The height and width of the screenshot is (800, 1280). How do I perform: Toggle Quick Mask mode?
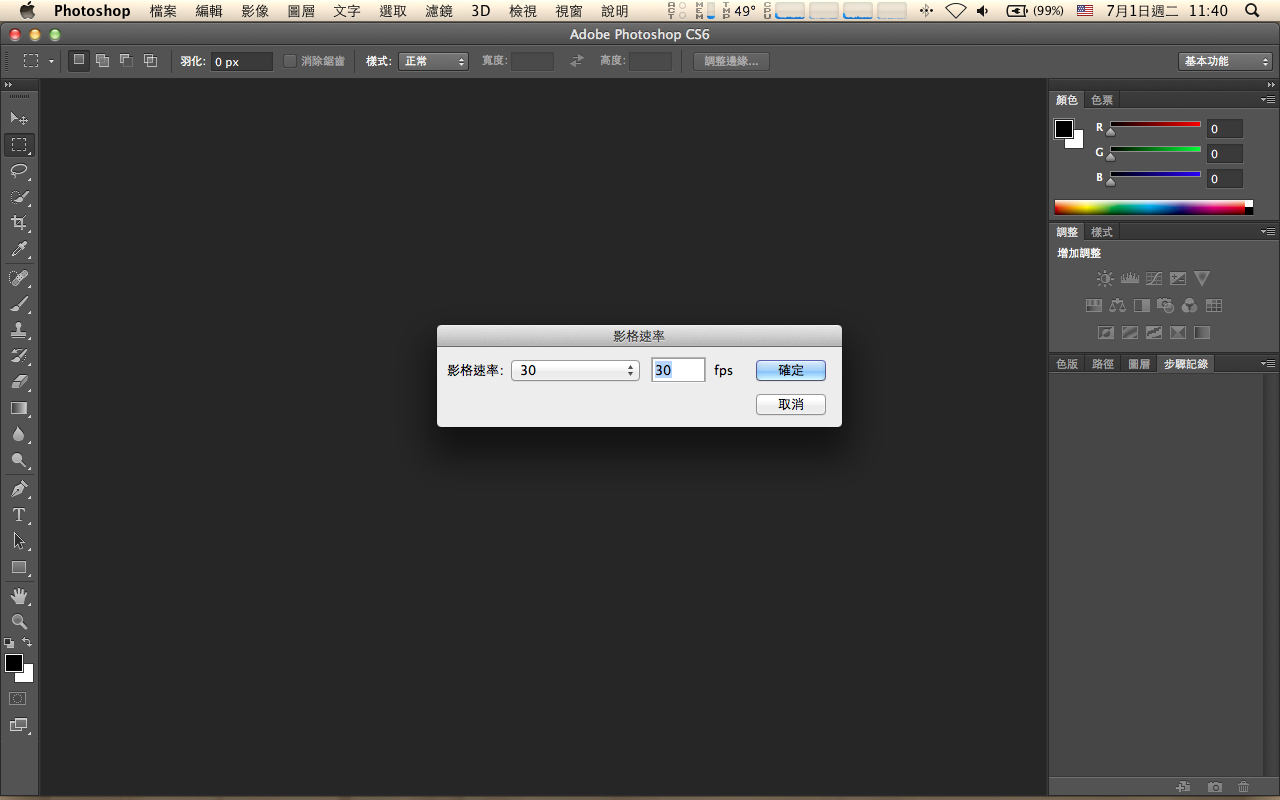pyautogui.click(x=18, y=698)
